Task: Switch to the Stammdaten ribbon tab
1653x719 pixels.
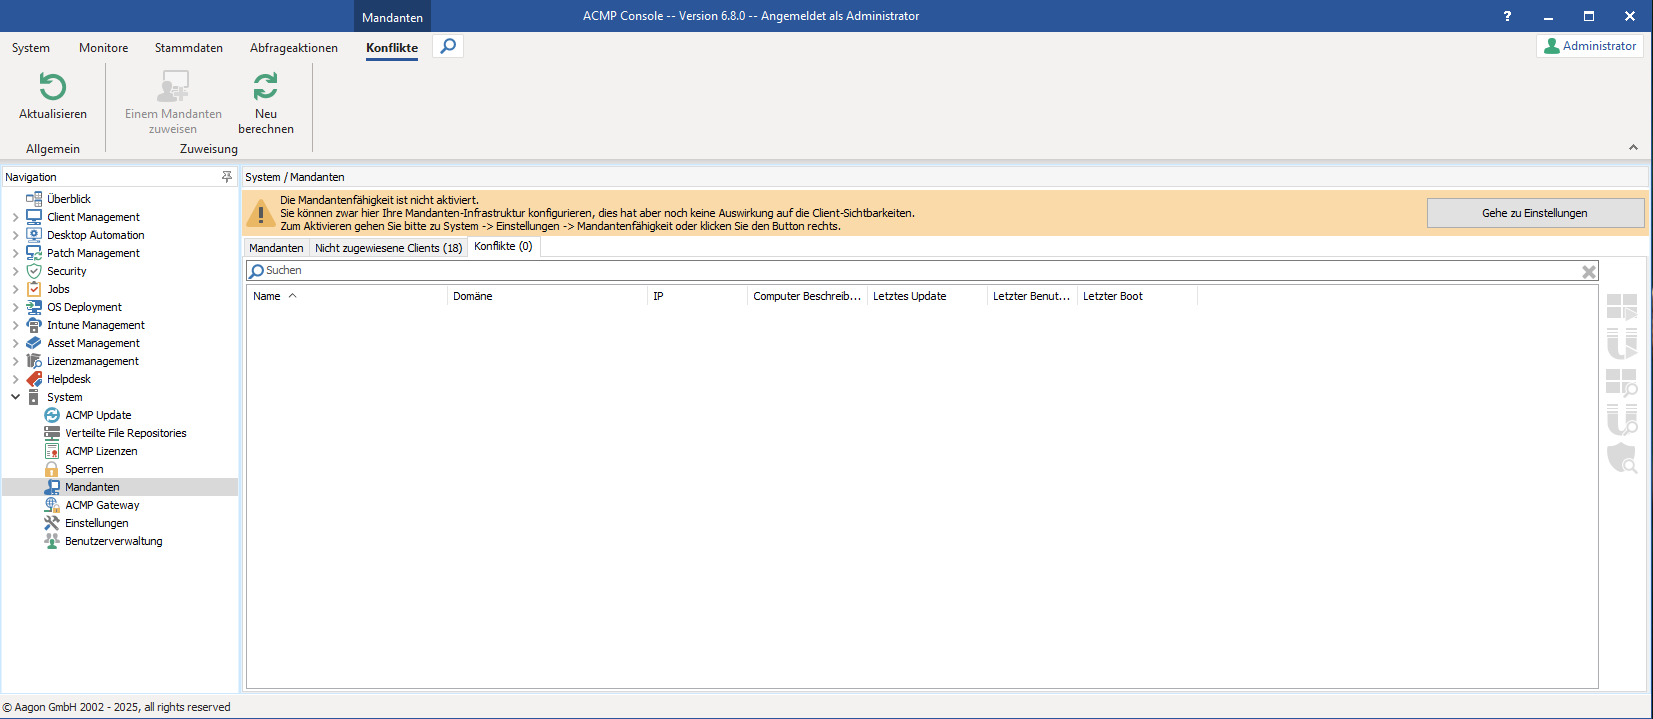Action: (x=188, y=48)
